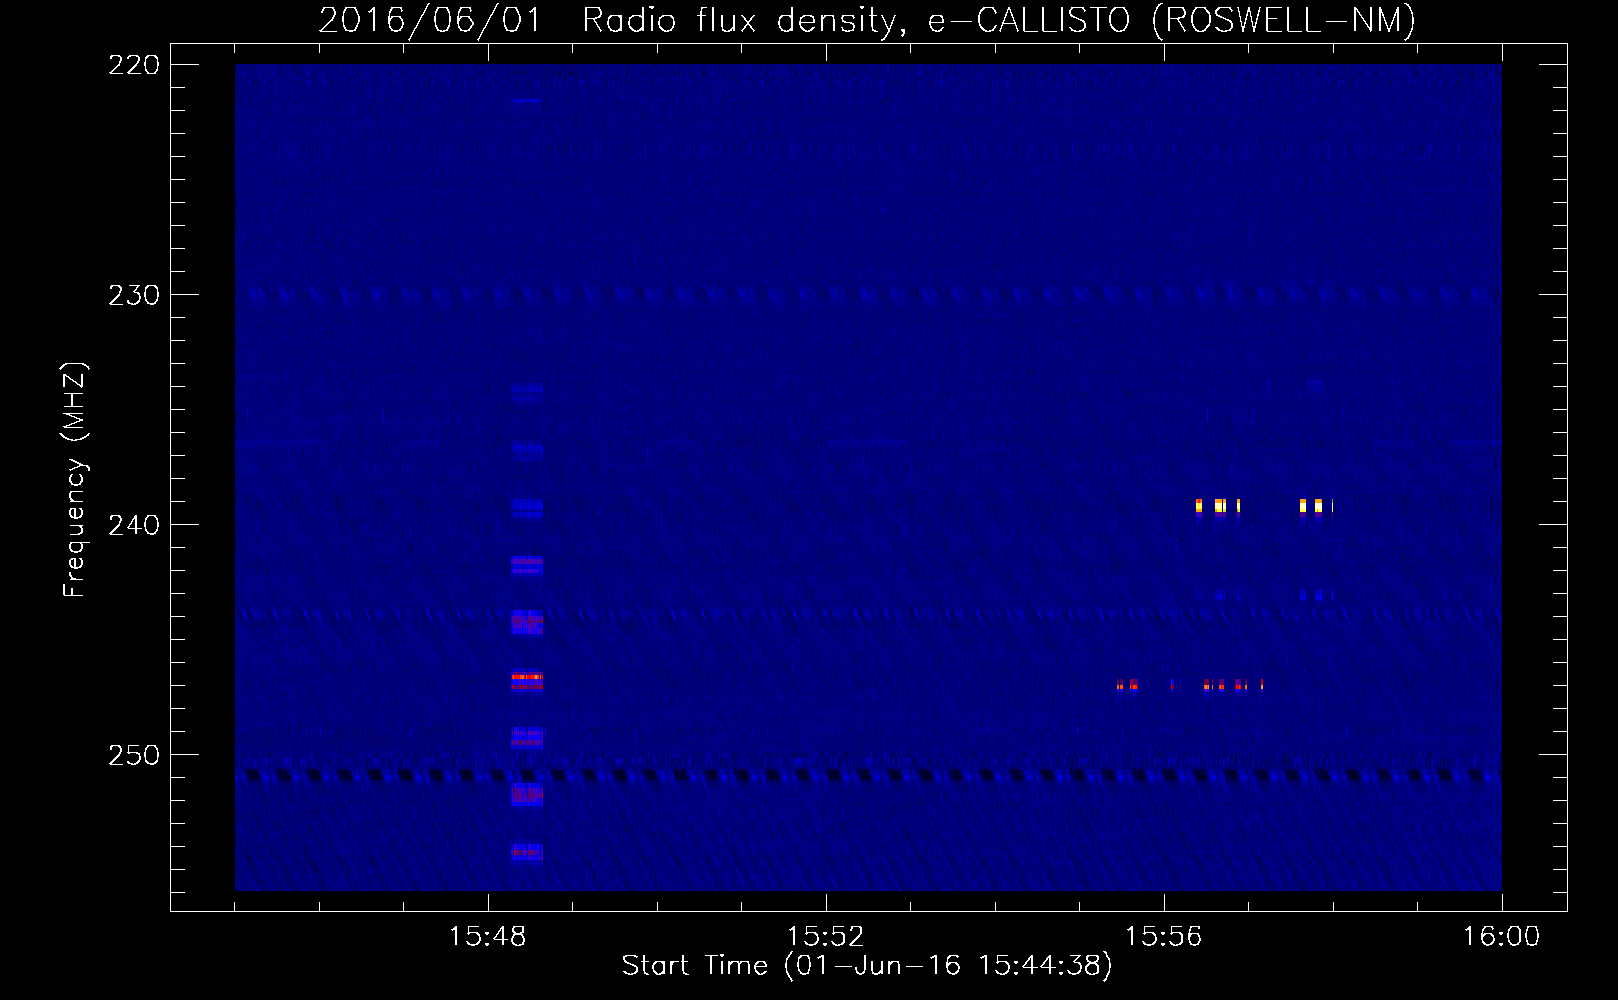
Task: Click the bright red burst near 247 MHz at 15:48
Action: pyautogui.click(x=527, y=679)
